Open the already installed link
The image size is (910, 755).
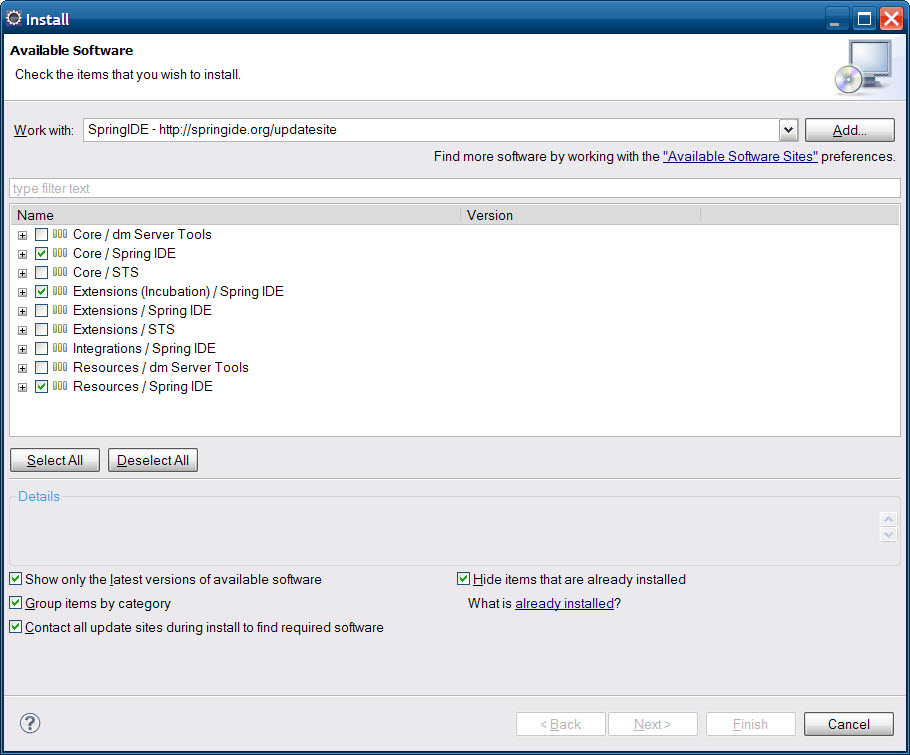point(564,604)
